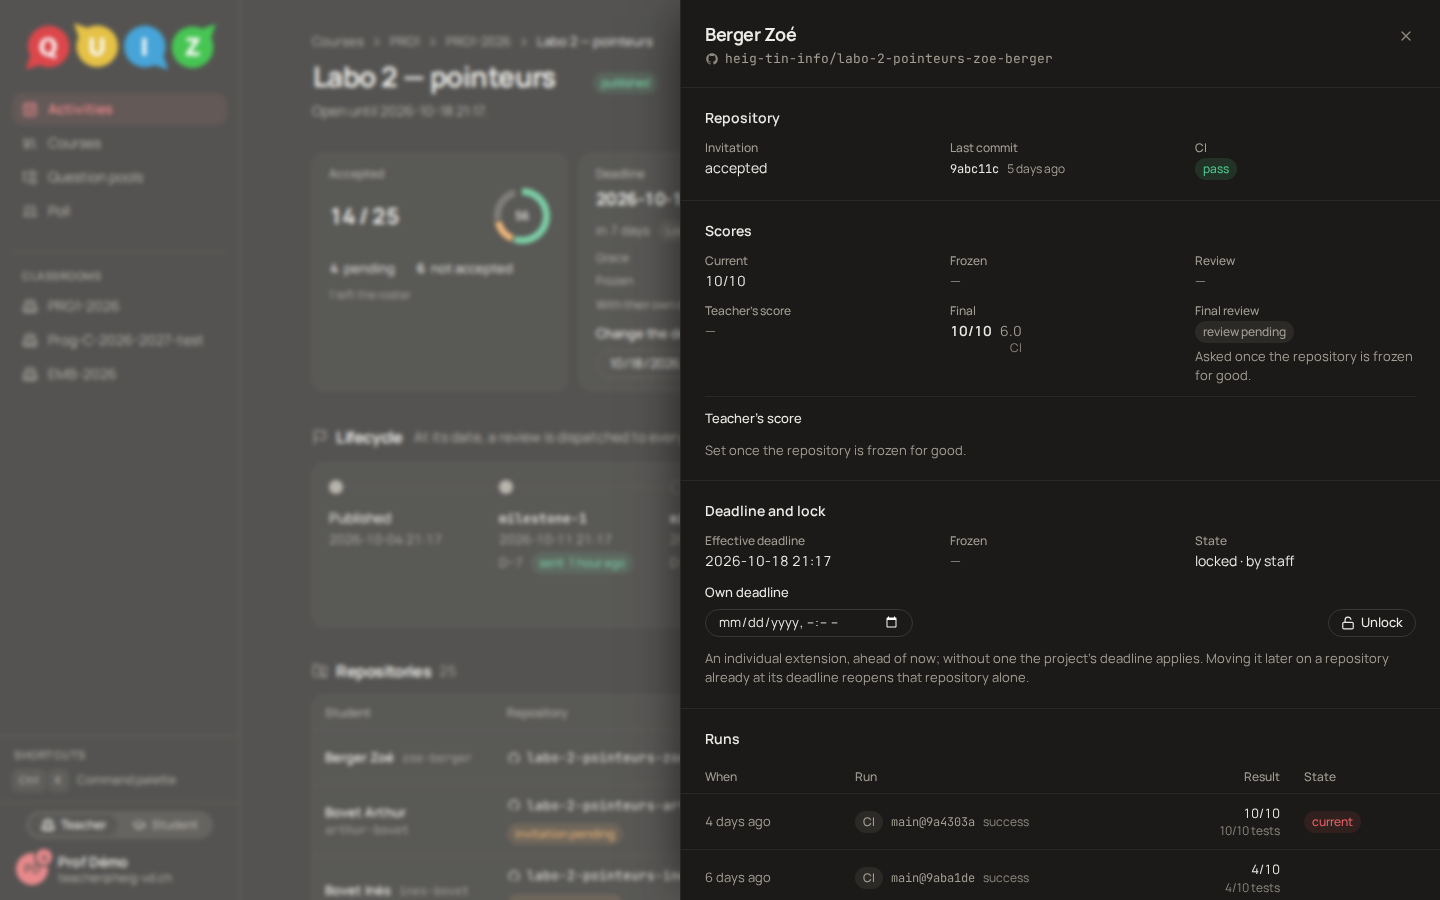The image size is (1440, 900).
Task: Click the invitation status 'accepted'
Action: 736,169
